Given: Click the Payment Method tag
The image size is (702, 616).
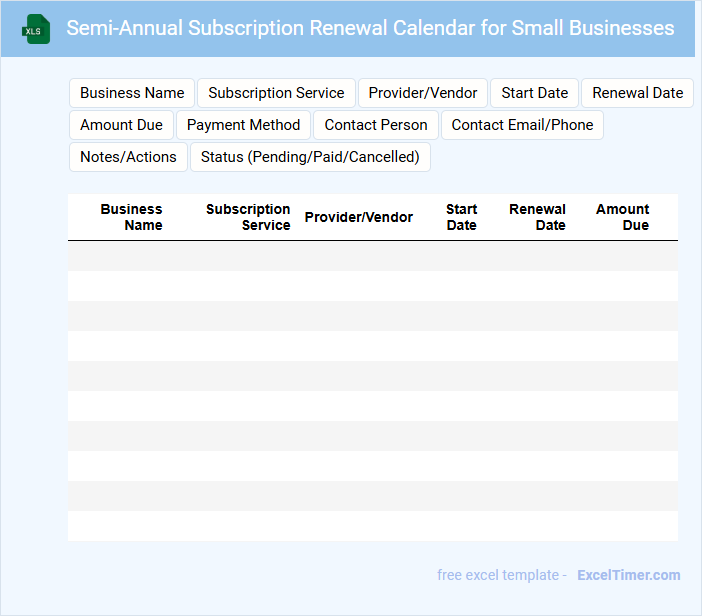Looking at the screenshot, I should click(x=243, y=125).
